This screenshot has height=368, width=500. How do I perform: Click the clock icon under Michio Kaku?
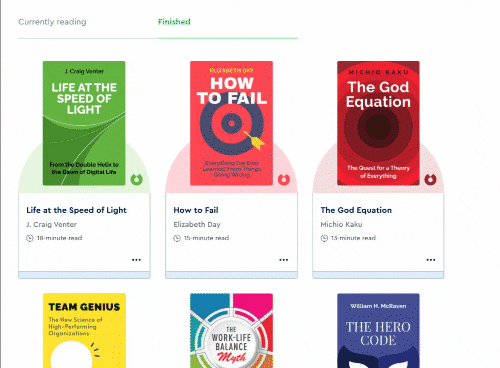(x=324, y=238)
